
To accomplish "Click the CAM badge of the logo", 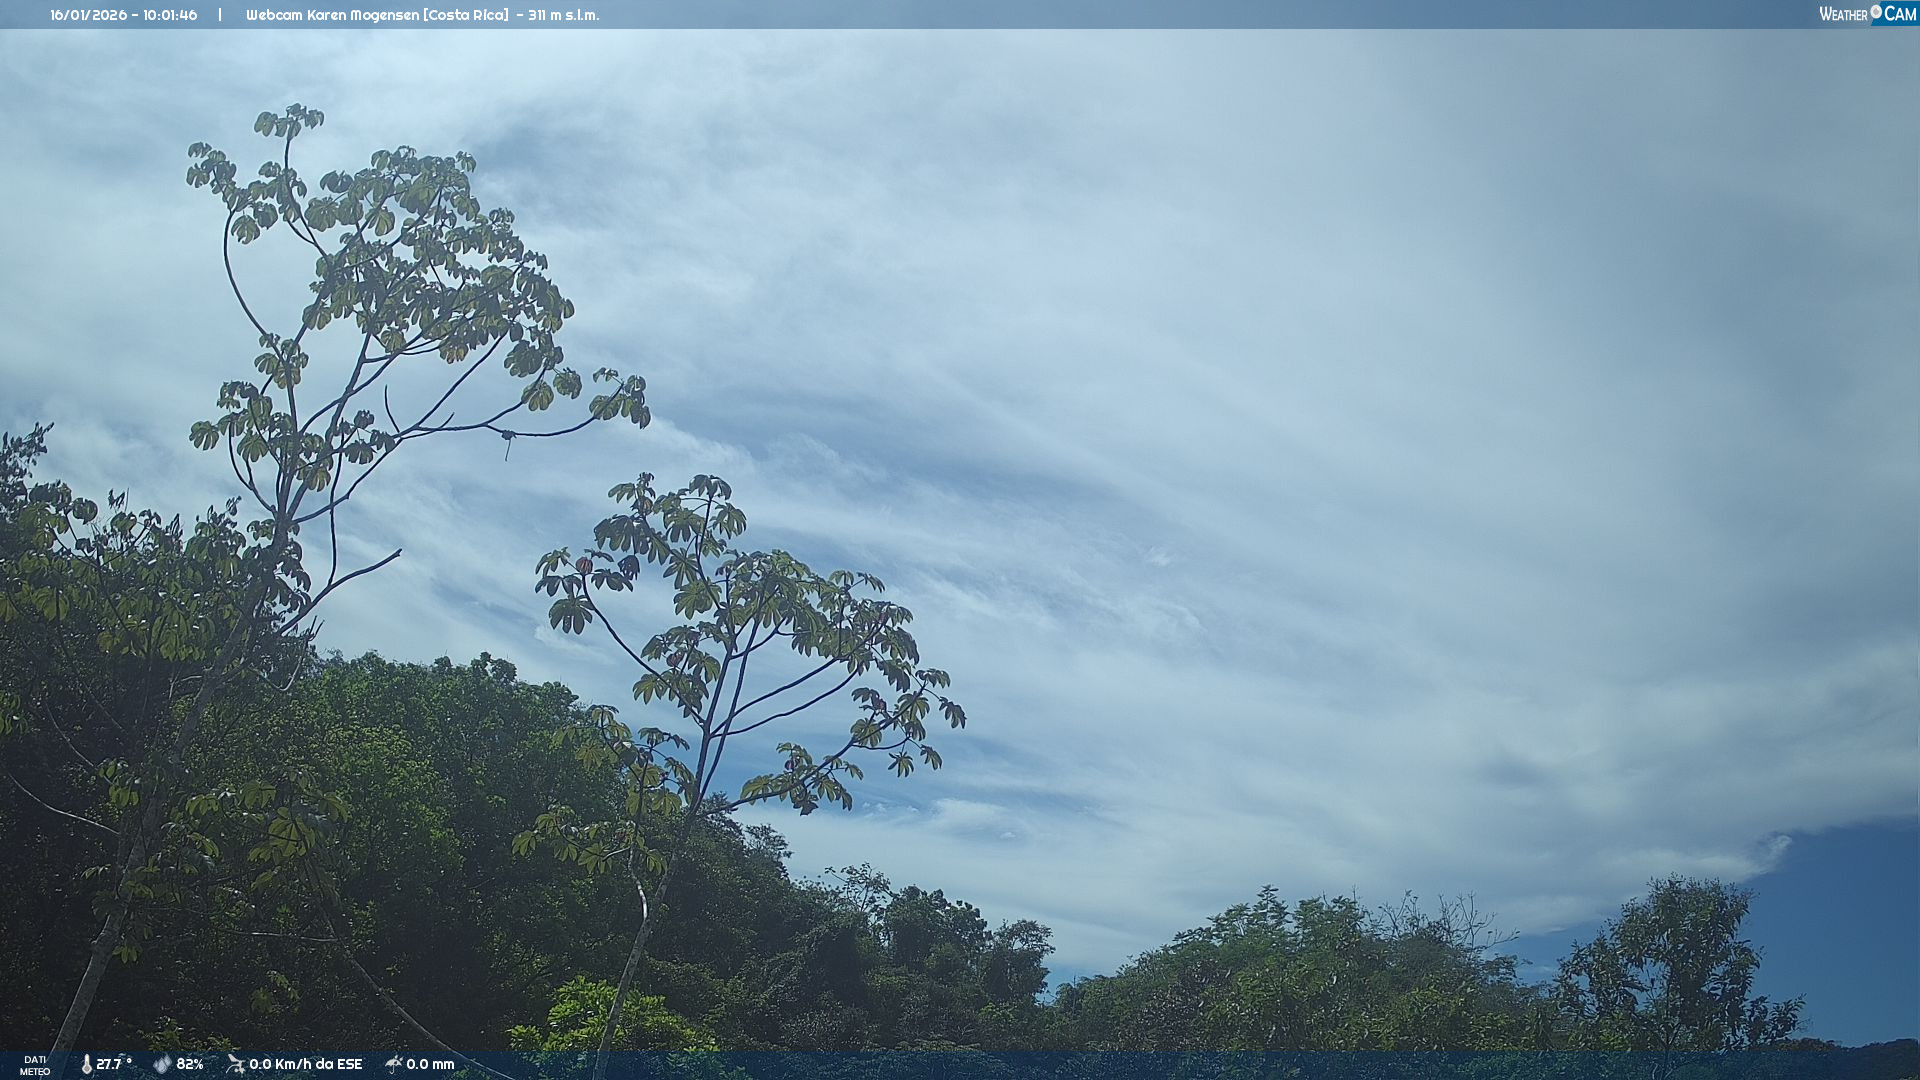I will point(1900,14).
